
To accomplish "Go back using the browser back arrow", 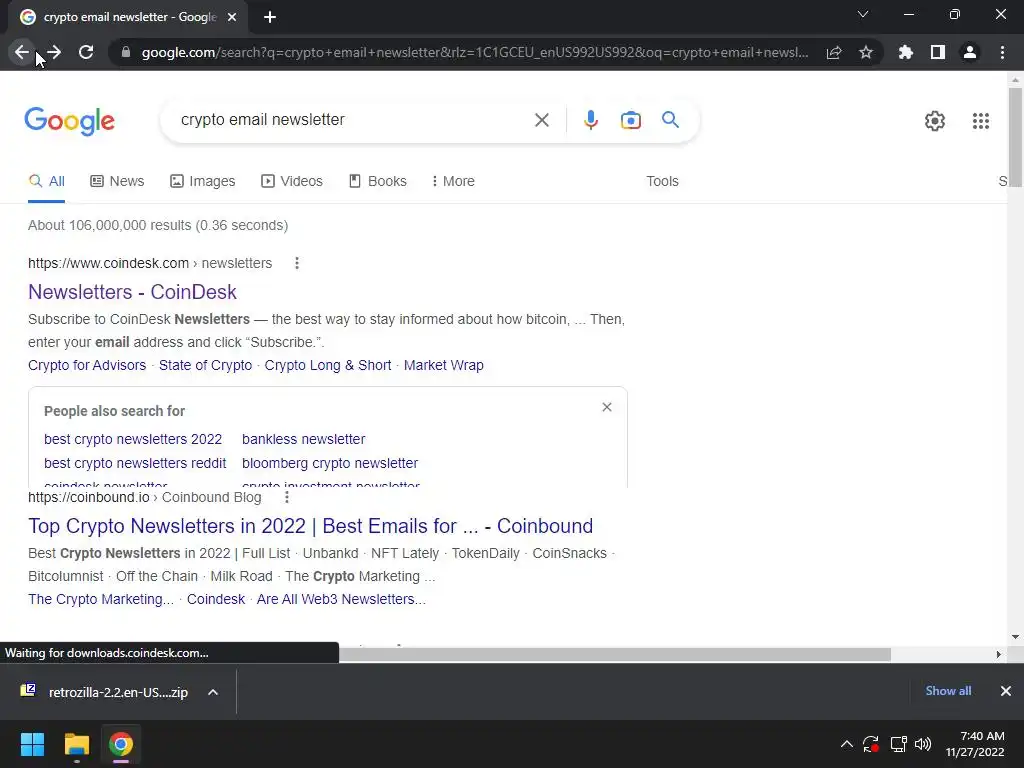I will coord(22,52).
